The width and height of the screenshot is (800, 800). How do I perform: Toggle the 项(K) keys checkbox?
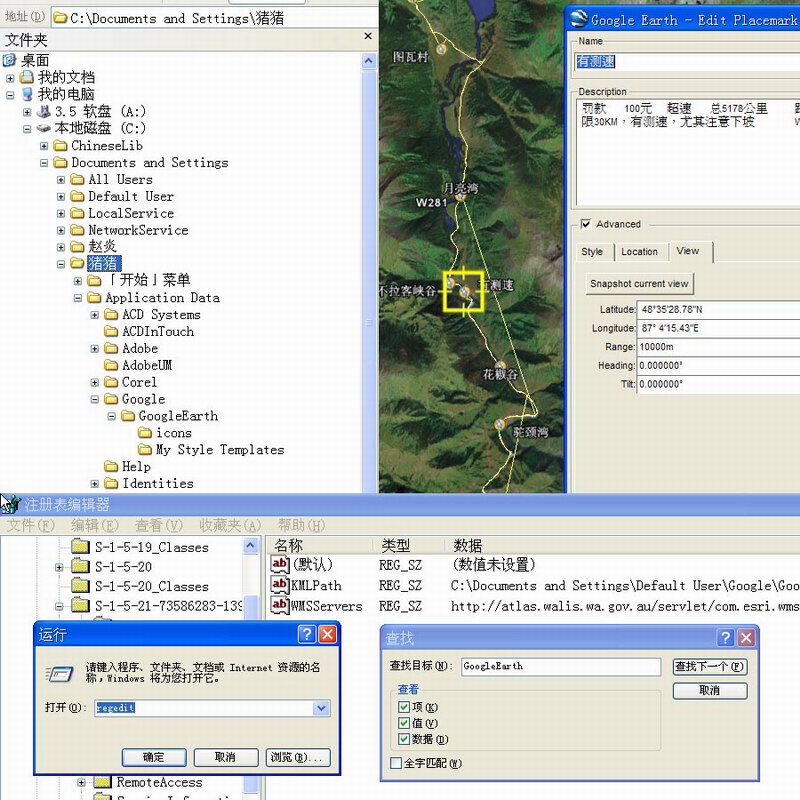[404, 707]
